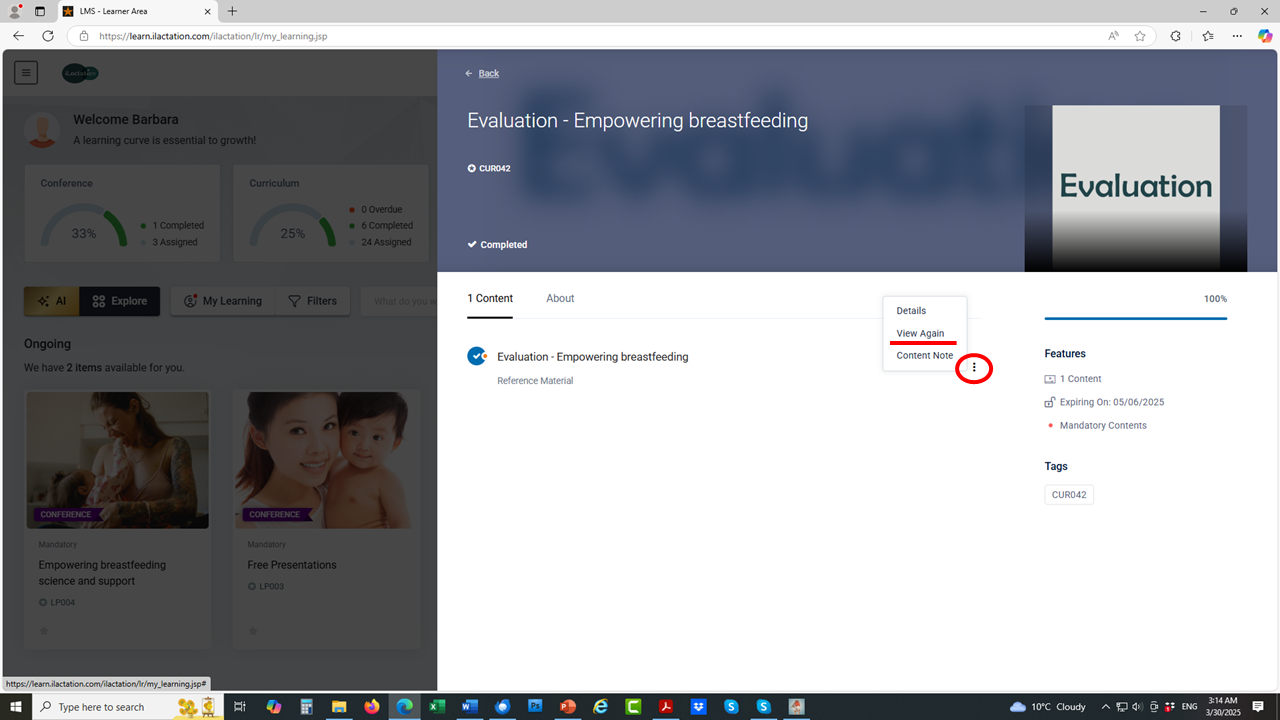This screenshot has width=1280, height=720.
Task: Open the My Learning button
Action: click(x=223, y=301)
